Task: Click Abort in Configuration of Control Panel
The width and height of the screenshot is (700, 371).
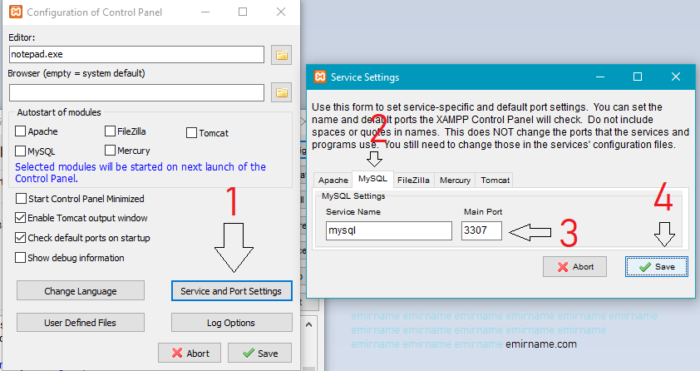Action: (189, 353)
